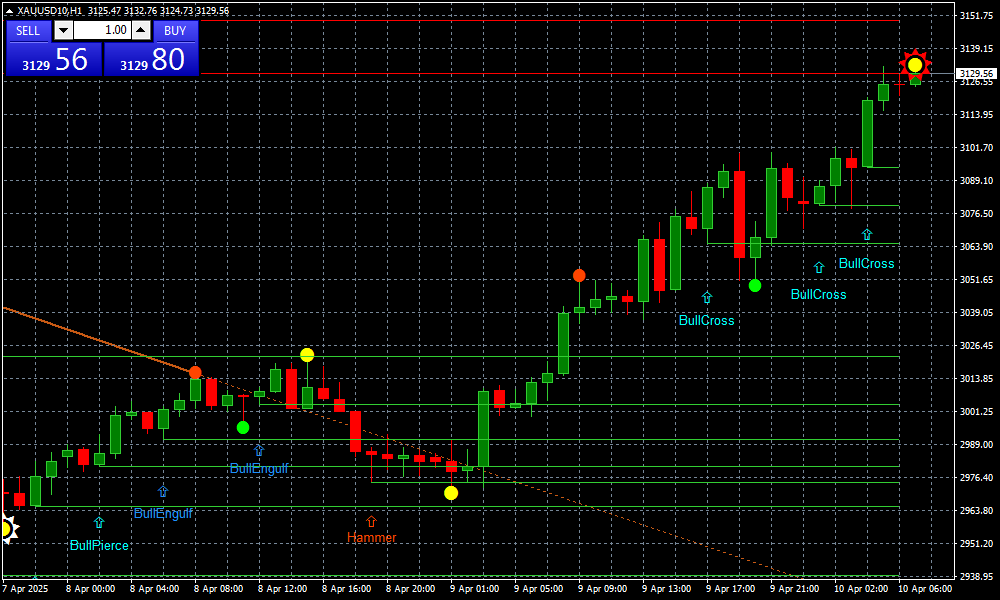
Task: Increase trade volume with the up arrow
Action: coord(140,31)
